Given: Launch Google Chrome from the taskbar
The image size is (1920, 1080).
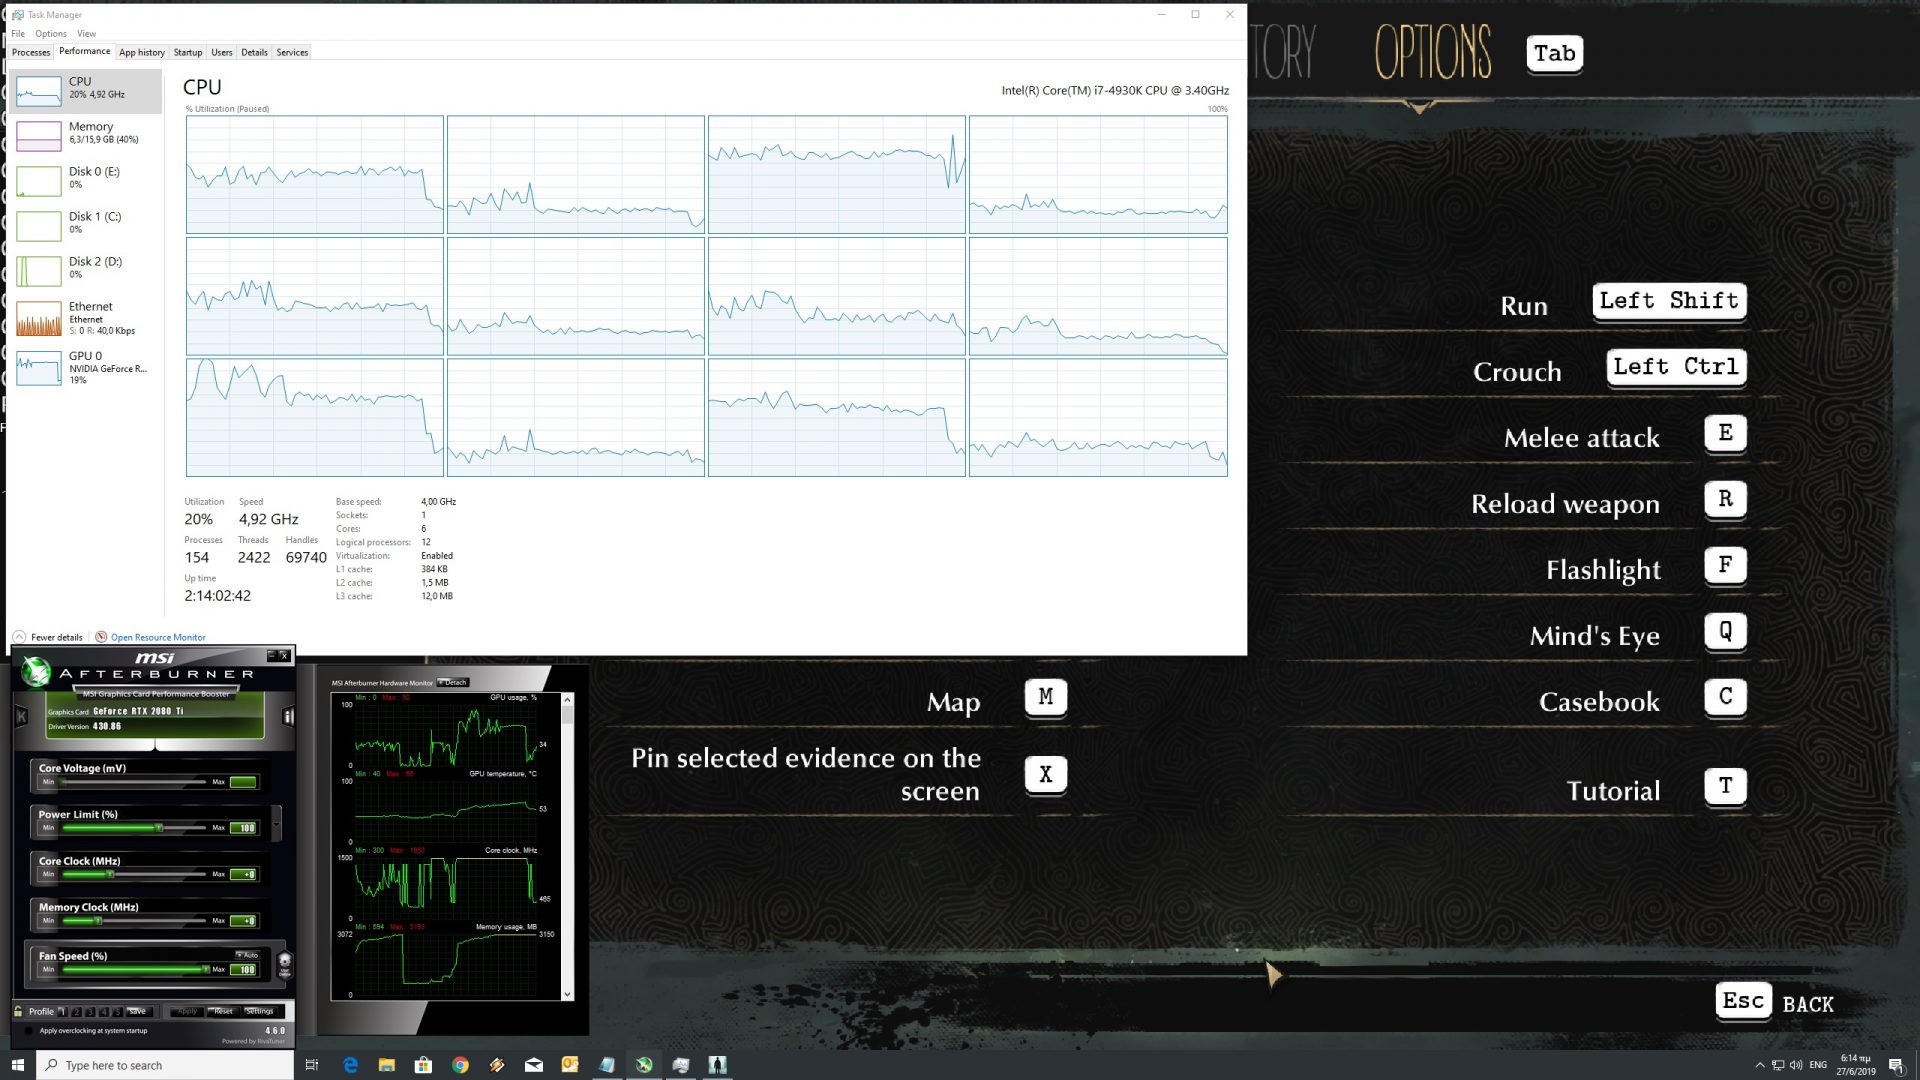Looking at the screenshot, I should pos(460,1065).
